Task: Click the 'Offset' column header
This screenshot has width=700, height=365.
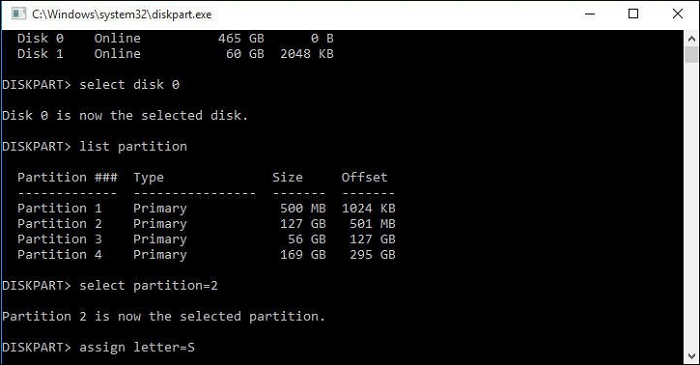Action: (x=364, y=177)
